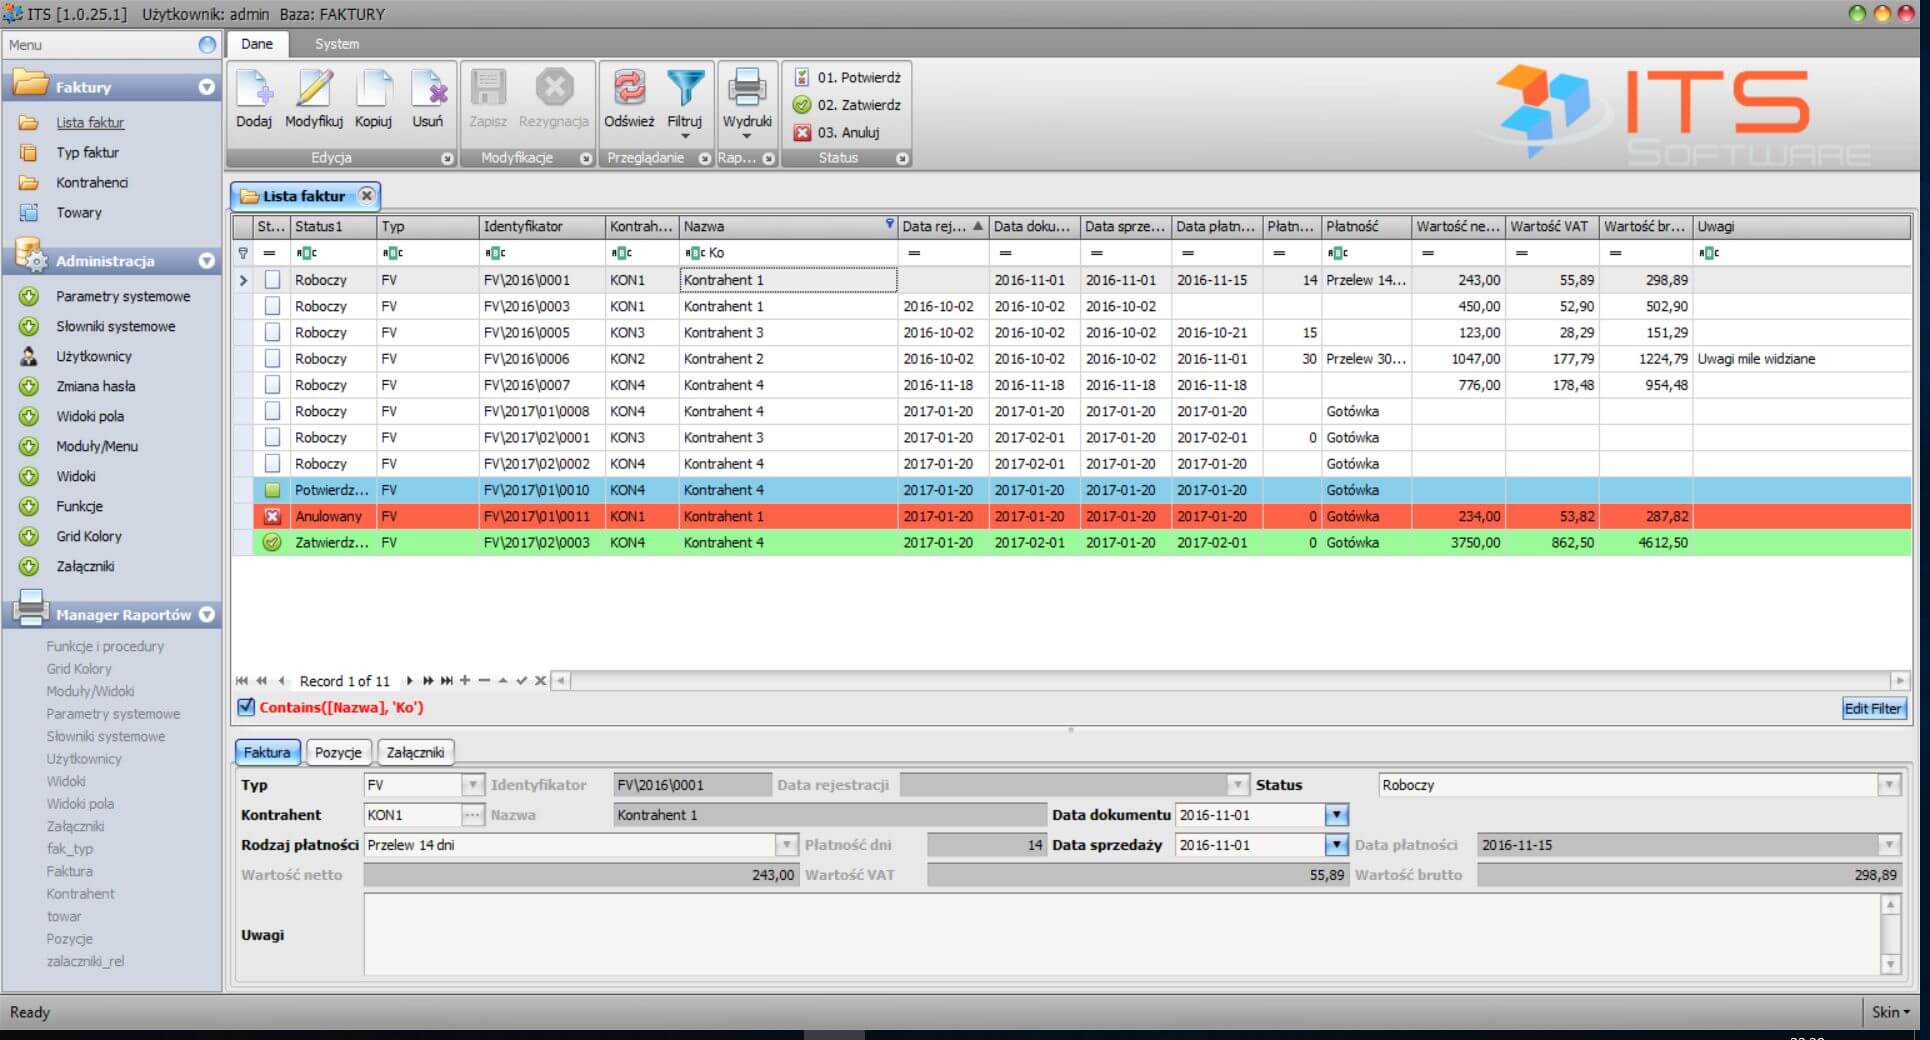Switch to the Pozycje tab

(x=338, y=752)
